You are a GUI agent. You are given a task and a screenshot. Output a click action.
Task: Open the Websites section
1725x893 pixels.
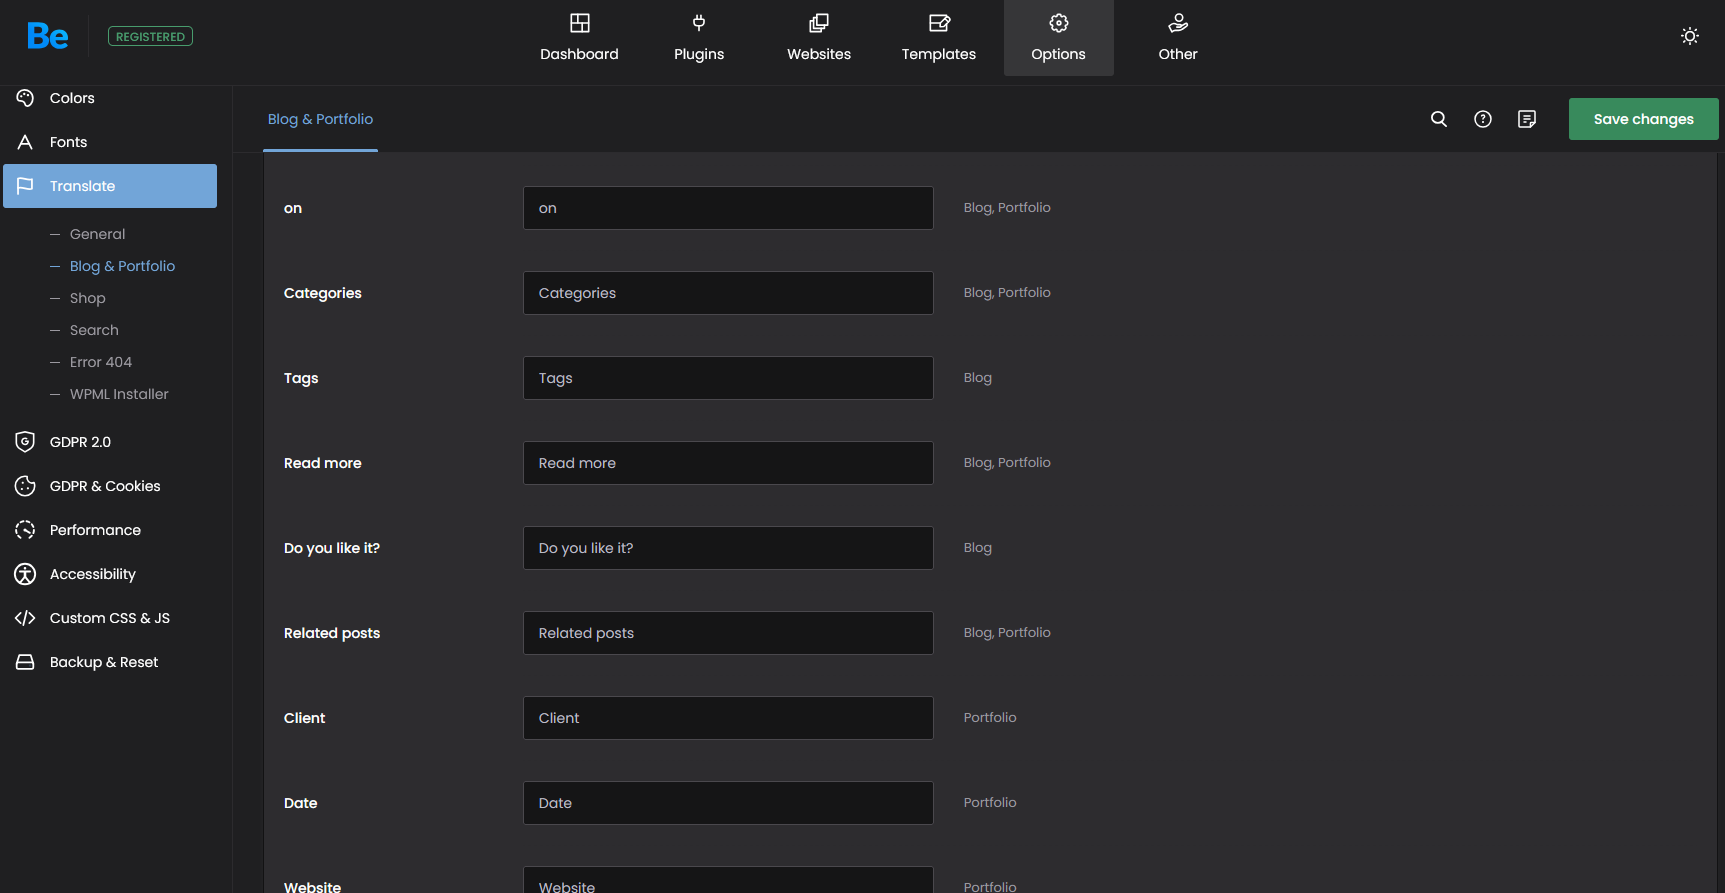pos(819,38)
